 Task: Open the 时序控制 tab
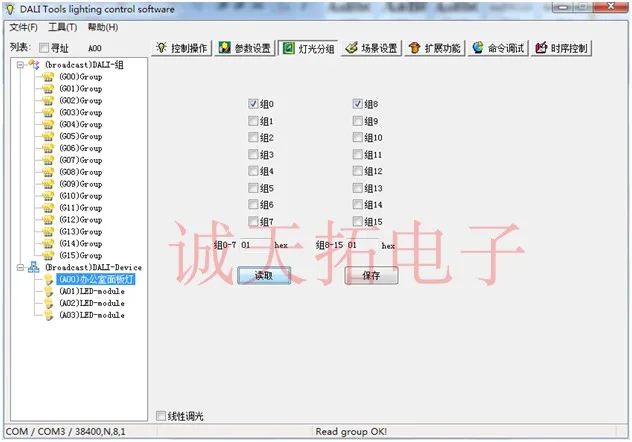pyautogui.click(x=561, y=48)
